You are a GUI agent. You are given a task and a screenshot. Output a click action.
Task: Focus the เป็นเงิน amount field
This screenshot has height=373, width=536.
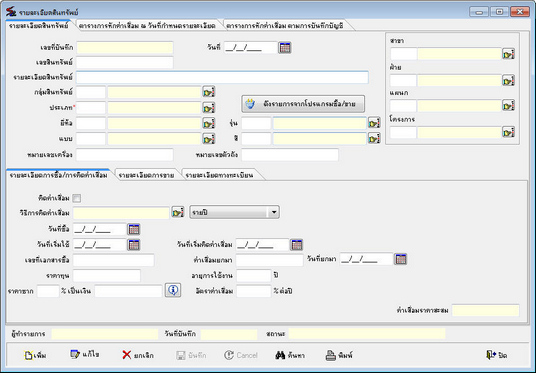(129, 291)
